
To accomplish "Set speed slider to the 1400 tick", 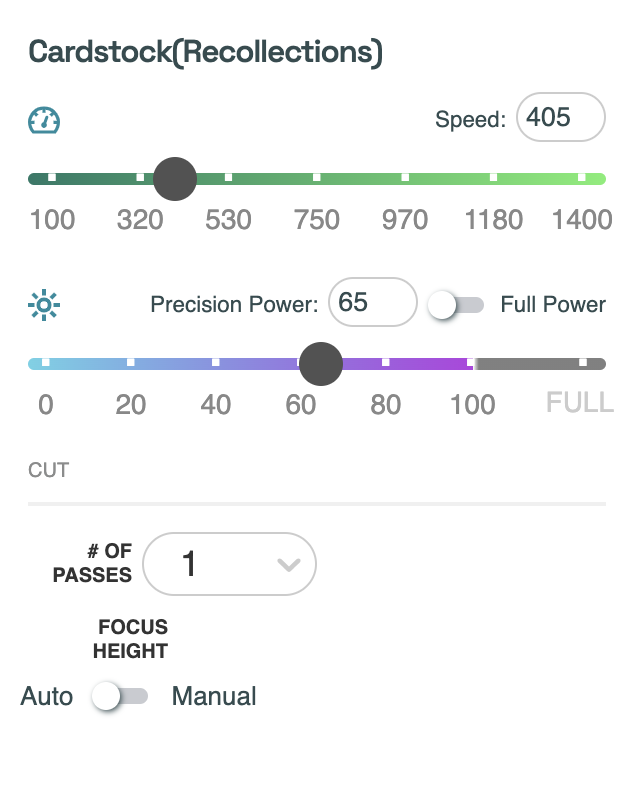I will 582,178.
